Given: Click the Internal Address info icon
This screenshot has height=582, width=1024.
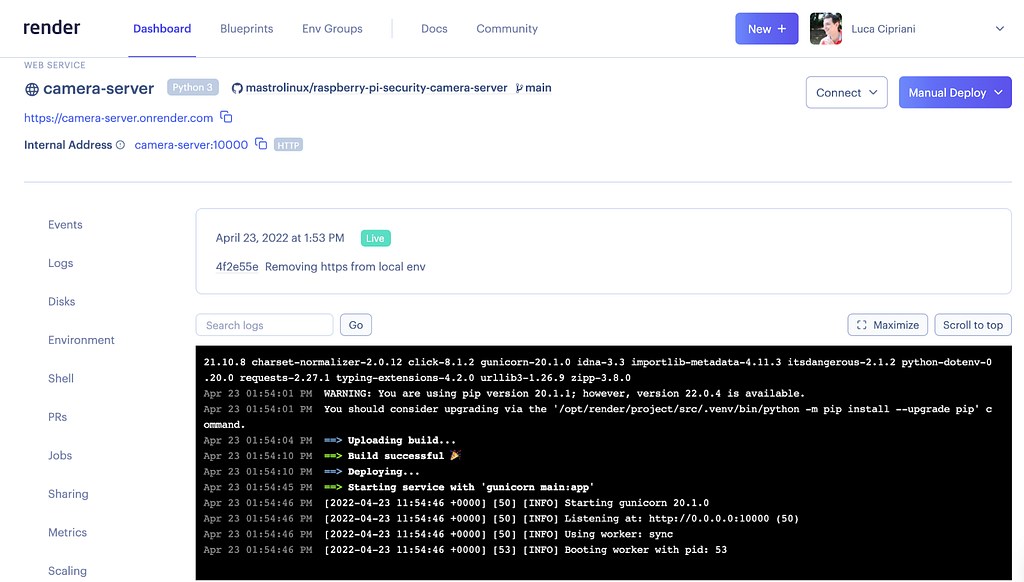Looking at the screenshot, I should pyautogui.click(x=120, y=145).
